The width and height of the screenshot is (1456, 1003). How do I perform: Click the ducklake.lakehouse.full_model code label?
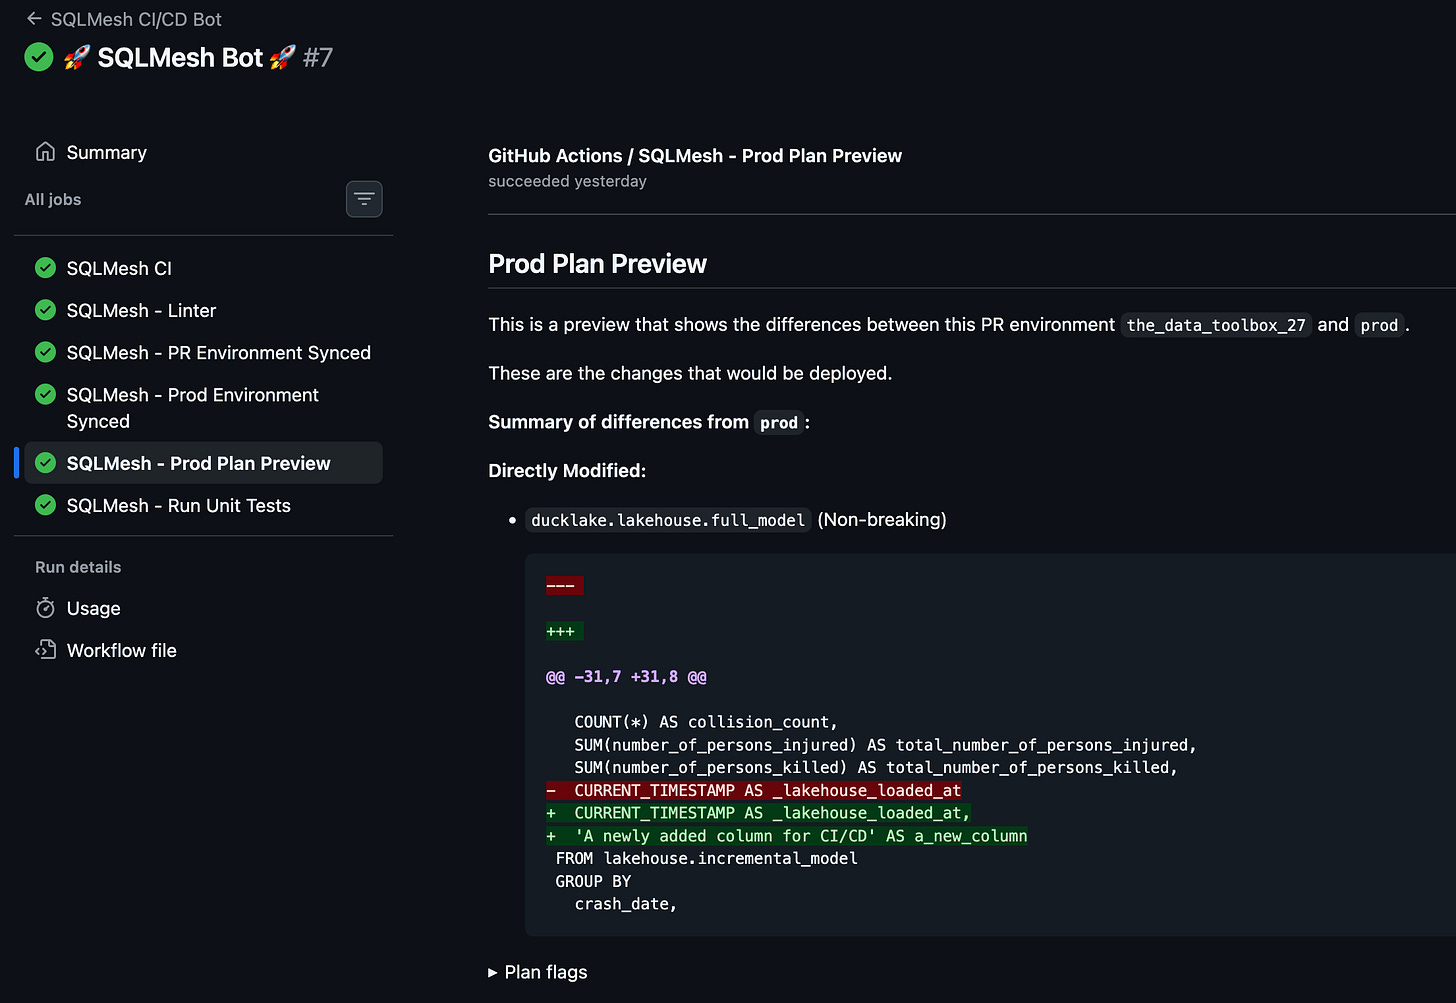(x=668, y=520)
